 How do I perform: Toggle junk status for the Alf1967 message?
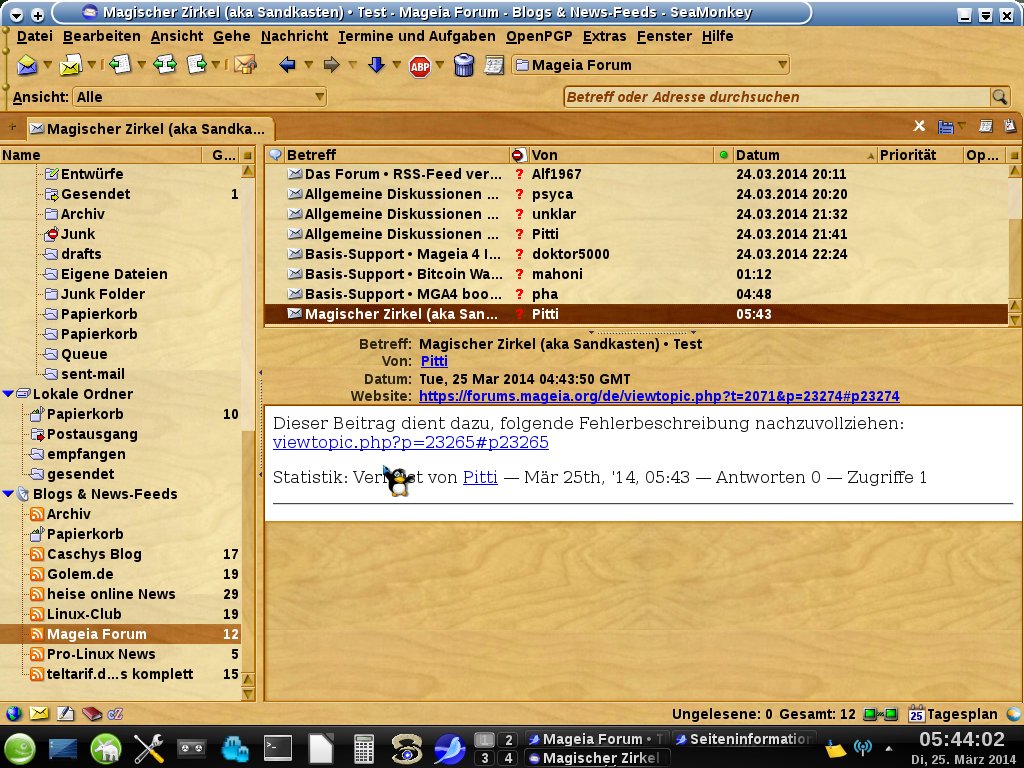(x=519, y=174)
